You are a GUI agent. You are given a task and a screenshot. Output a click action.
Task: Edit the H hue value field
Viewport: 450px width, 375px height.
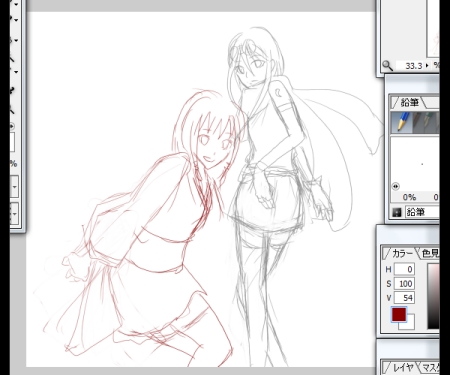[x=404, y=269]
